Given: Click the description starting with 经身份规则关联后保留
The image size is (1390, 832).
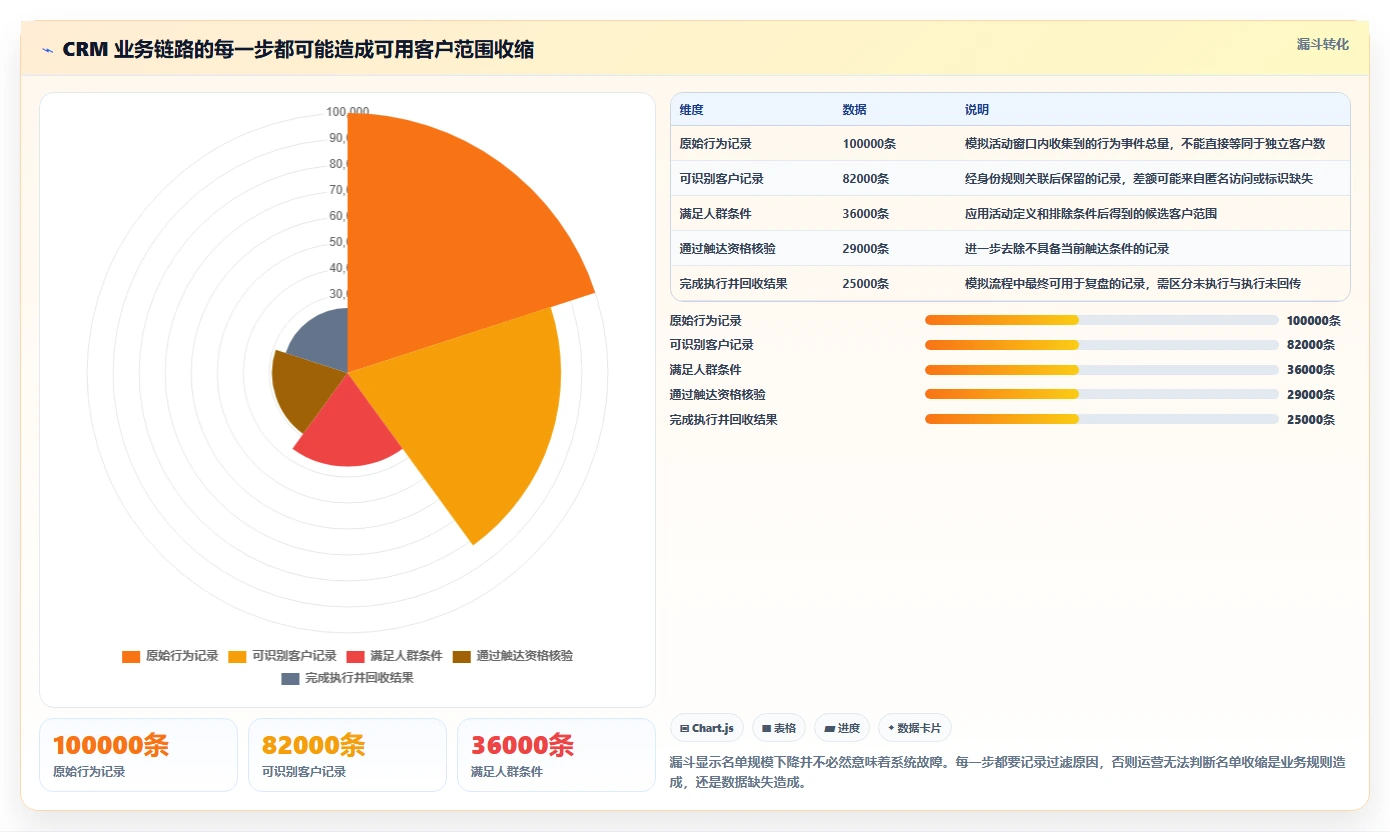Looking at the screenshot, I should [x=1138, y=179].
